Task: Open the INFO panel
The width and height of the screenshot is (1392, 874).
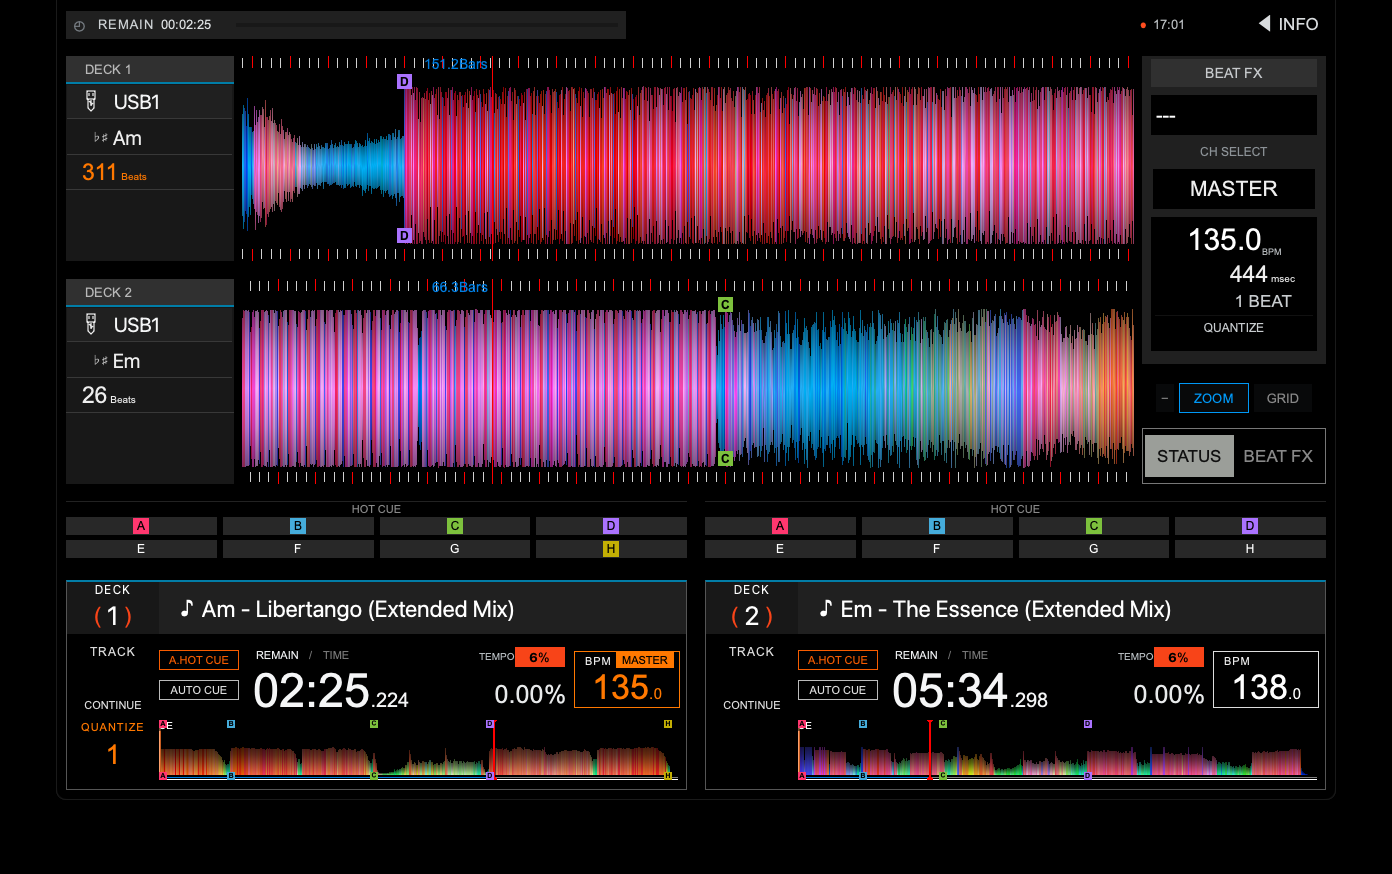Action: [1289, 24]
